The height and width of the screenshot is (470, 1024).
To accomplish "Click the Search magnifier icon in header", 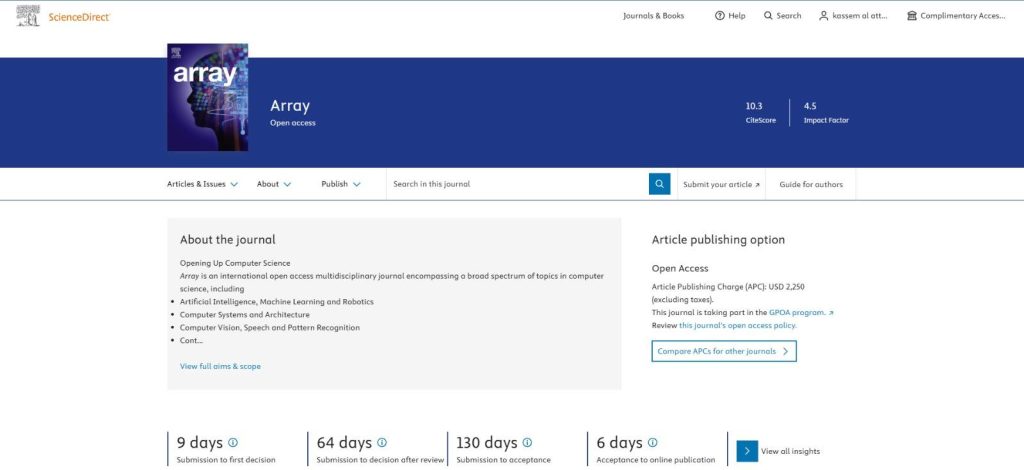I will pos(768,16).
